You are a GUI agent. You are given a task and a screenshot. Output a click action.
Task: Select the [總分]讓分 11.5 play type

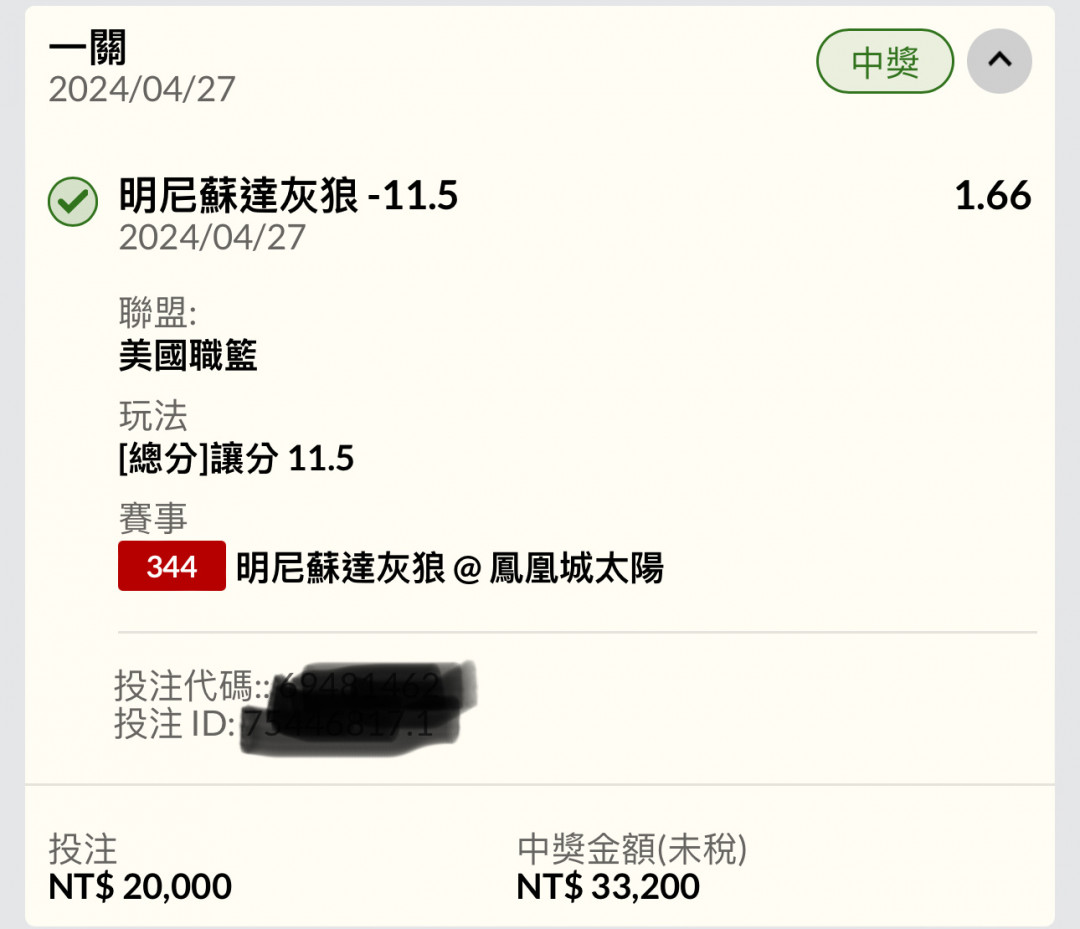tap(236, 458)
